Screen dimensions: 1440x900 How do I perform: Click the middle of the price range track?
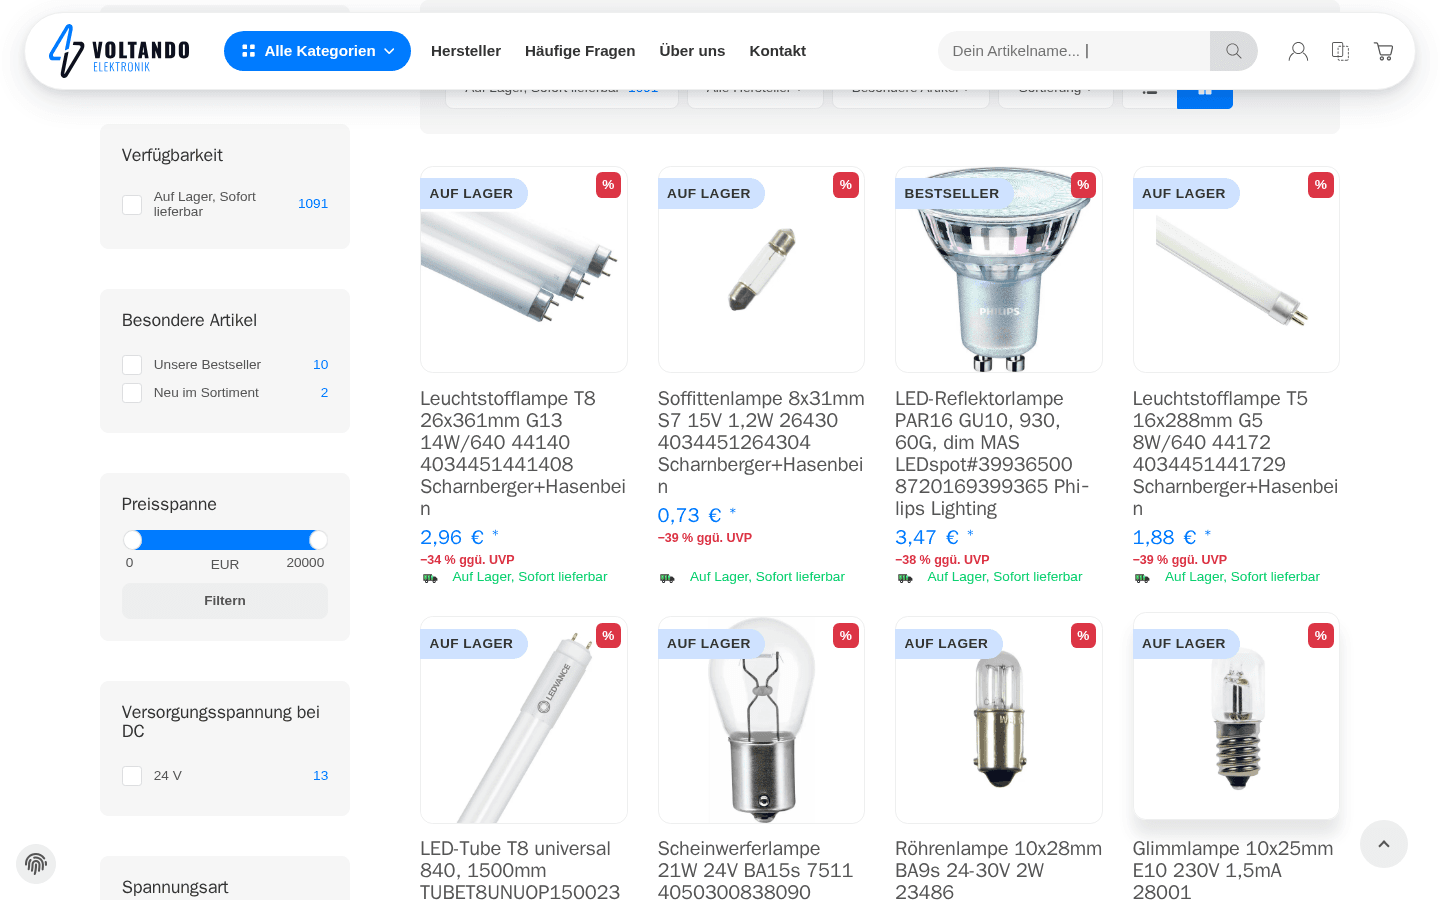pos(225,540)
